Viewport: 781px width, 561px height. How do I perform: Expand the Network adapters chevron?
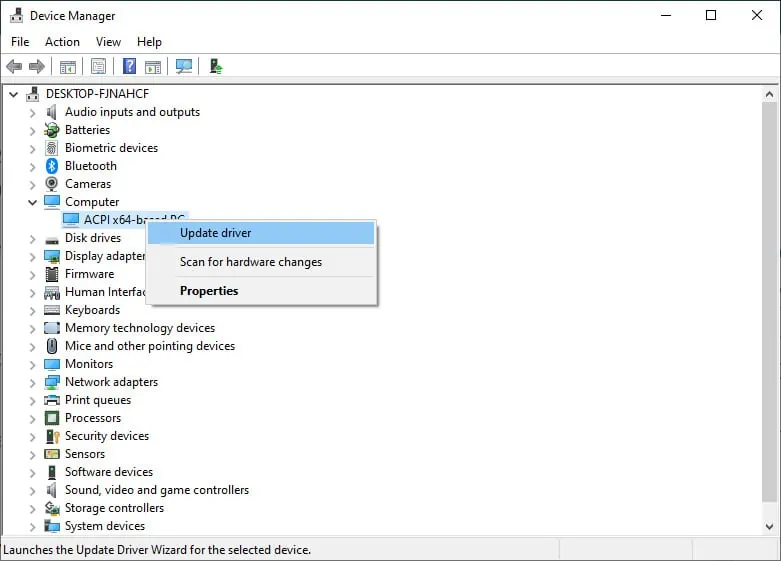pyautogui.click(x=32, y=383)
